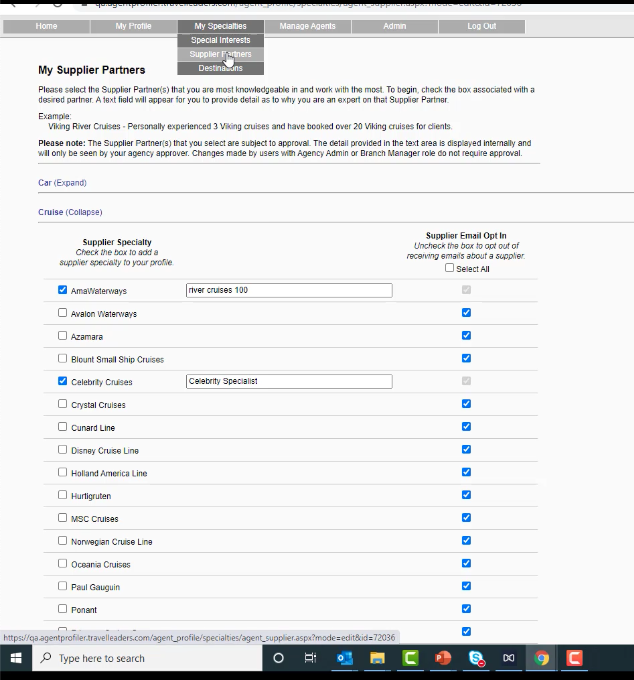The height and width of the screenshot is (680, 634).
Task: Uncheck email opt-in for Holland America Line
Action: pos(466,472)
